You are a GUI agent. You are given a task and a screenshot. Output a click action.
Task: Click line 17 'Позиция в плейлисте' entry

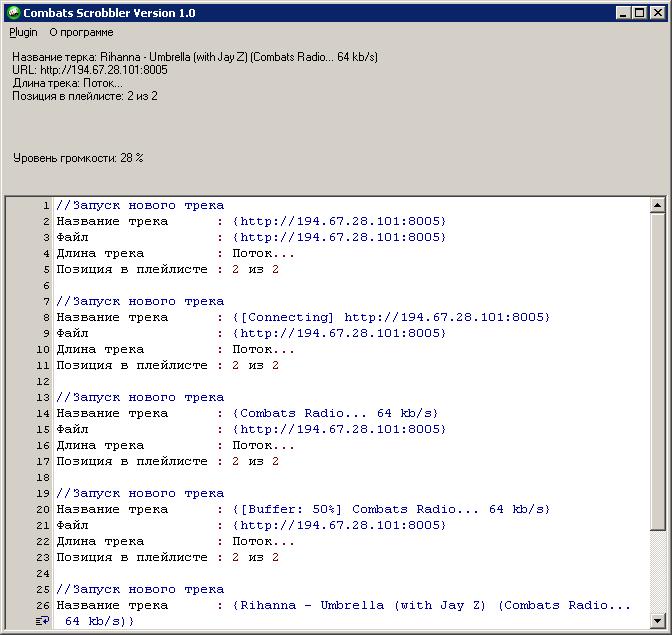(x=168, y=461)
